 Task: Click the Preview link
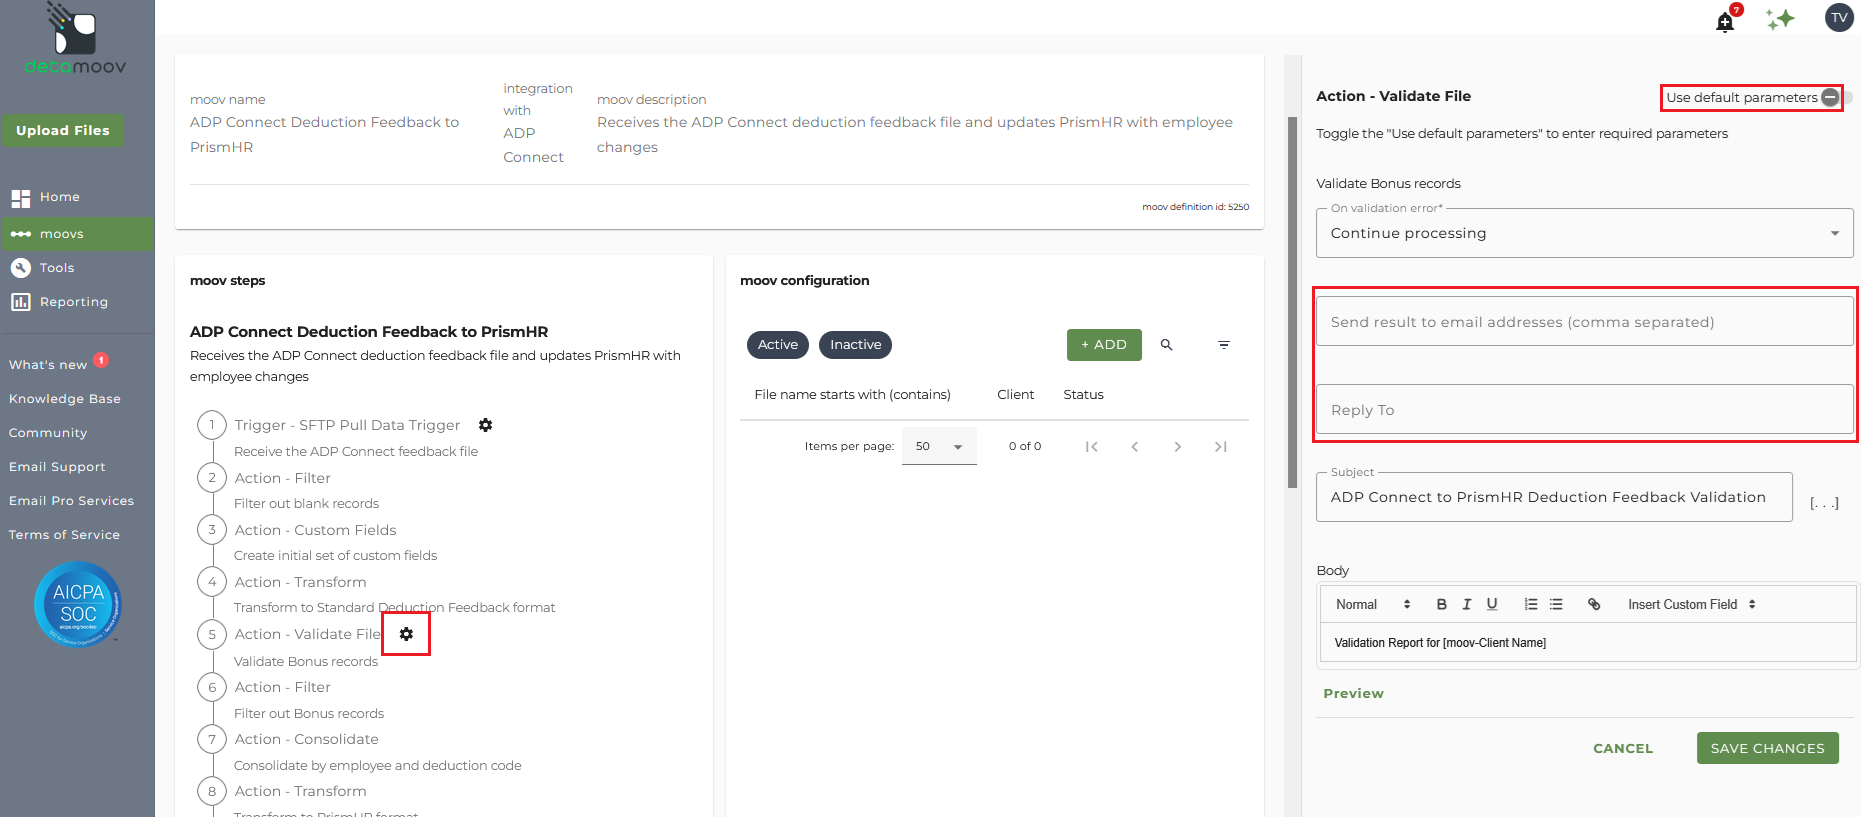pyautogui.click(x=1353, y=693)
